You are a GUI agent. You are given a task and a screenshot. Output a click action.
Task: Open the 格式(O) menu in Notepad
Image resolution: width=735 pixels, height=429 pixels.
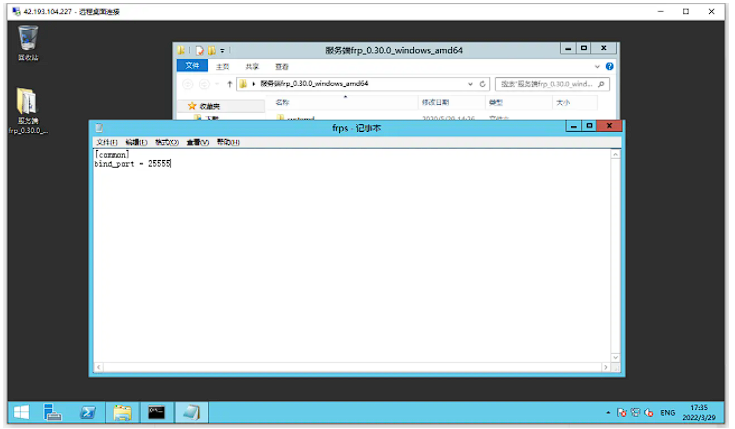coord(166,142)
